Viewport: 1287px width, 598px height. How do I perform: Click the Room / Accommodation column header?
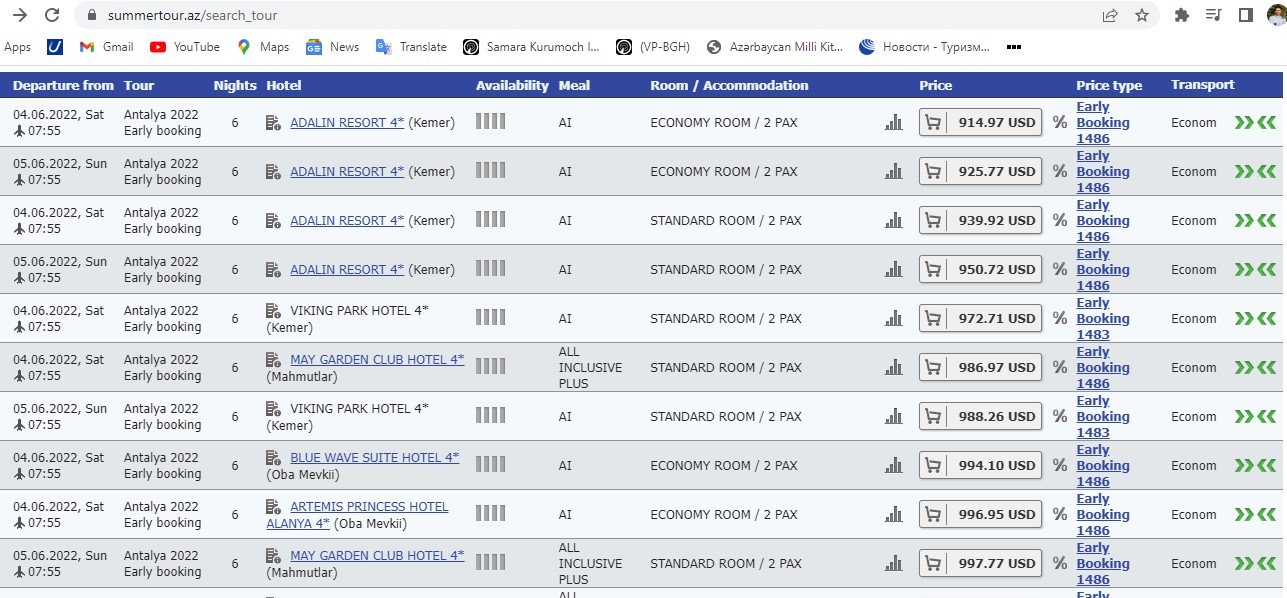click(x=729, y=85)
